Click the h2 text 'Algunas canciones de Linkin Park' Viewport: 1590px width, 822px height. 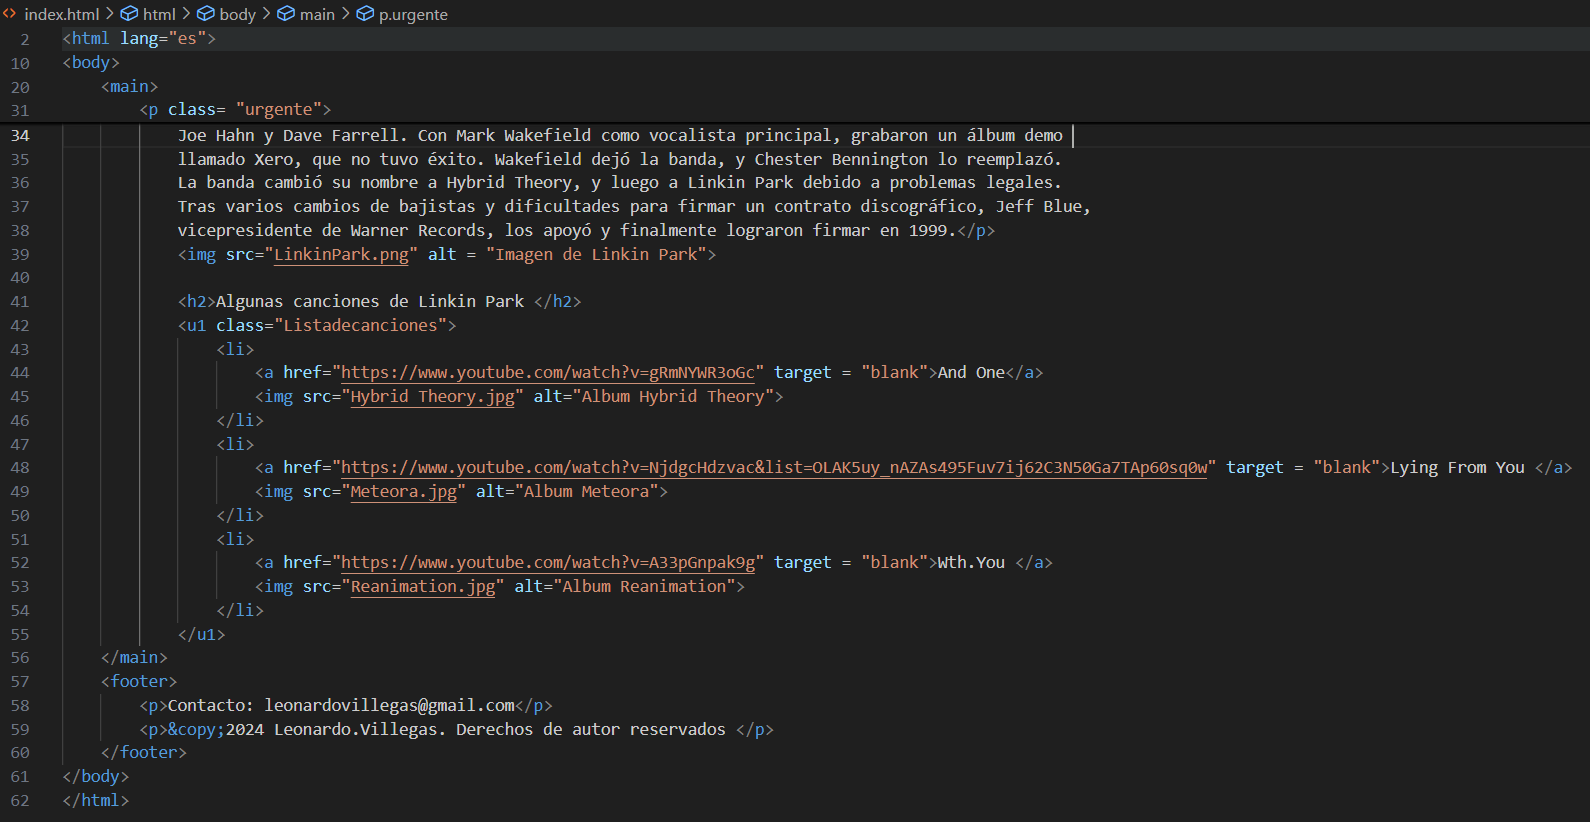370,302
